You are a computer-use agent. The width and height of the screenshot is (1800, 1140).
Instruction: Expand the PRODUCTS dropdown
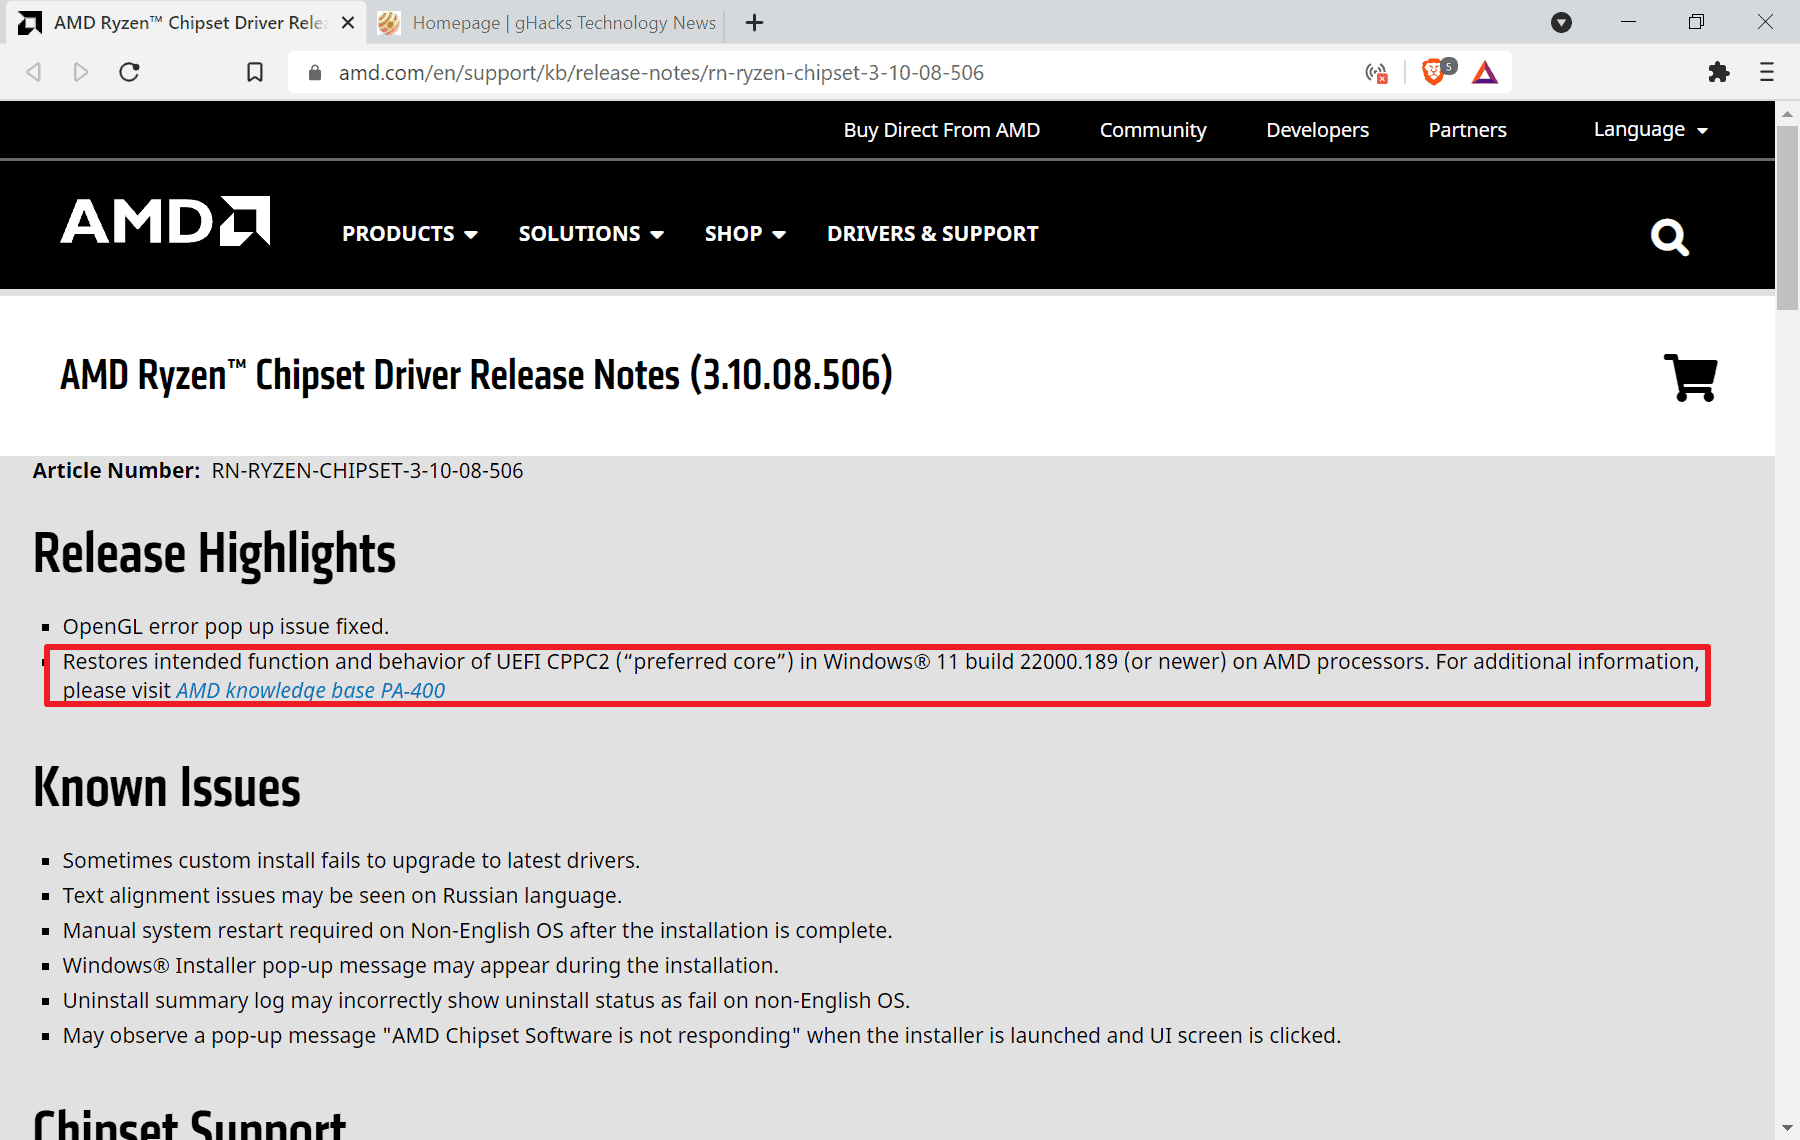(409, 233)
